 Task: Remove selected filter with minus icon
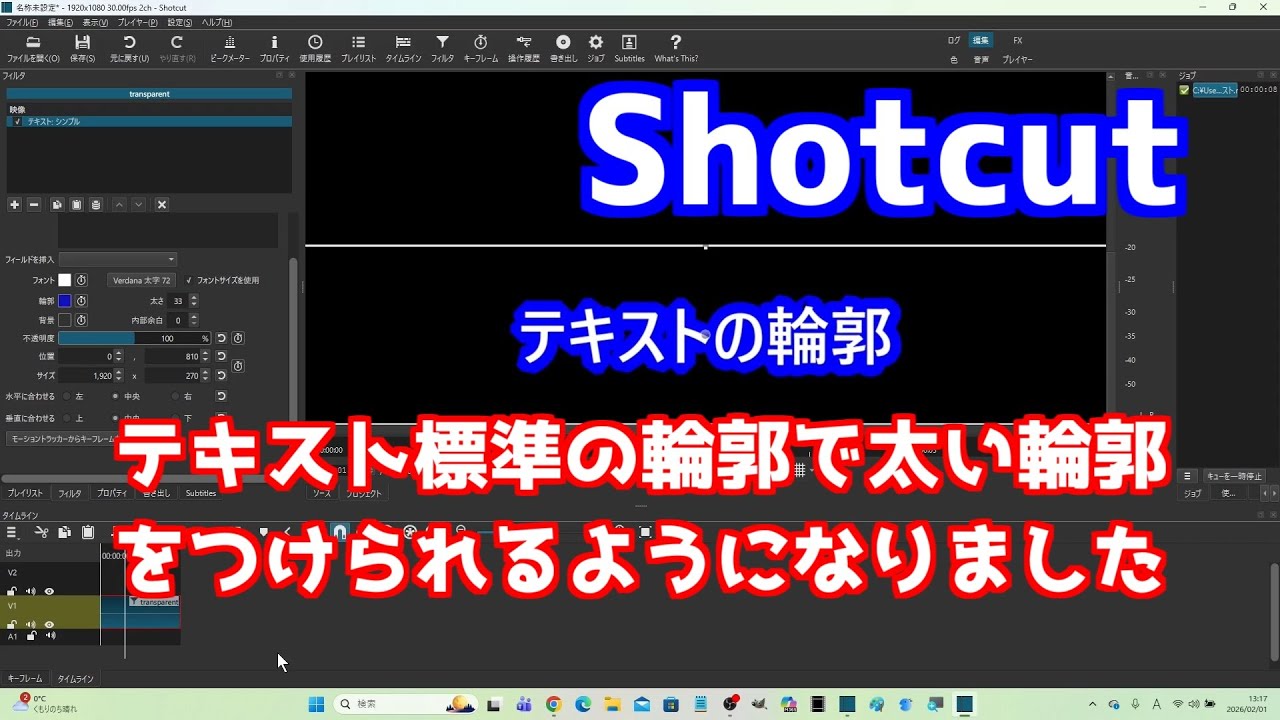point(33,204)
